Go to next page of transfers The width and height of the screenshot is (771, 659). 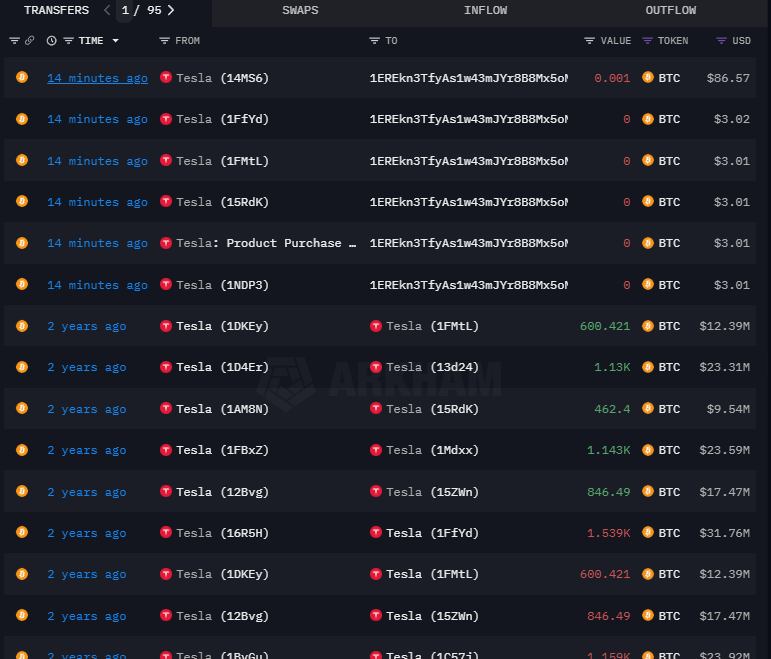[171, 10]
